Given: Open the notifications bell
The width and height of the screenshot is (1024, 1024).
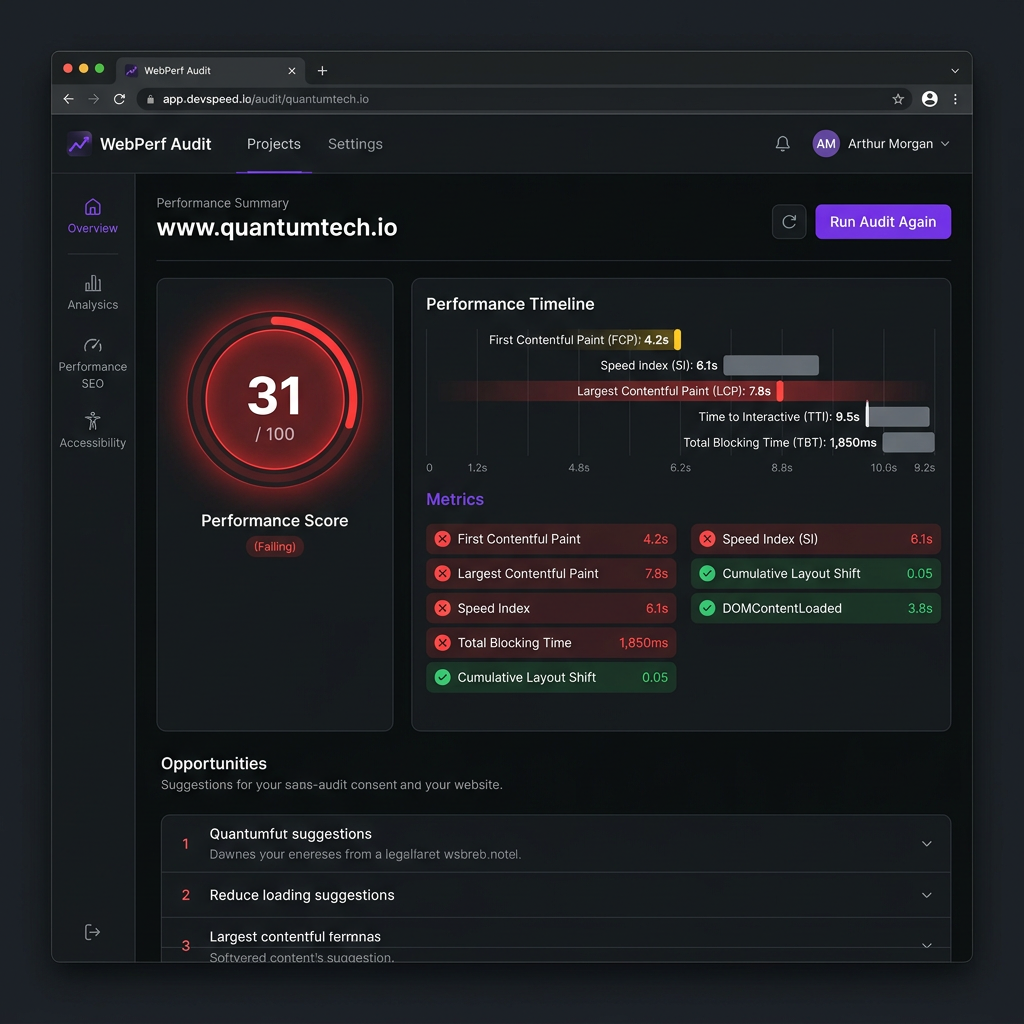Looking at the screenshot, I should tap(782, 144).
